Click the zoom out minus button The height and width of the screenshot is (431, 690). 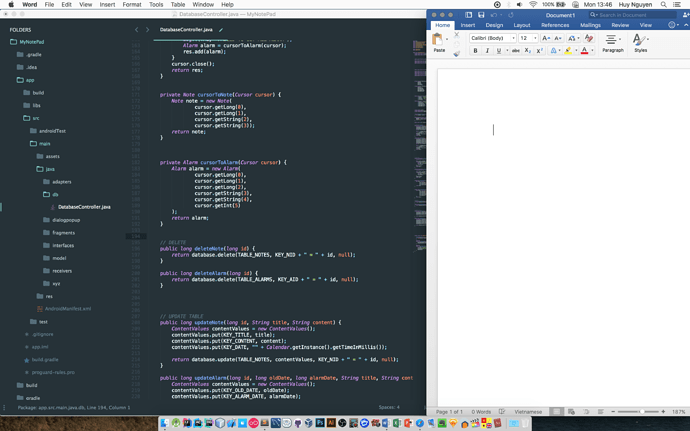tap(613, 412)
